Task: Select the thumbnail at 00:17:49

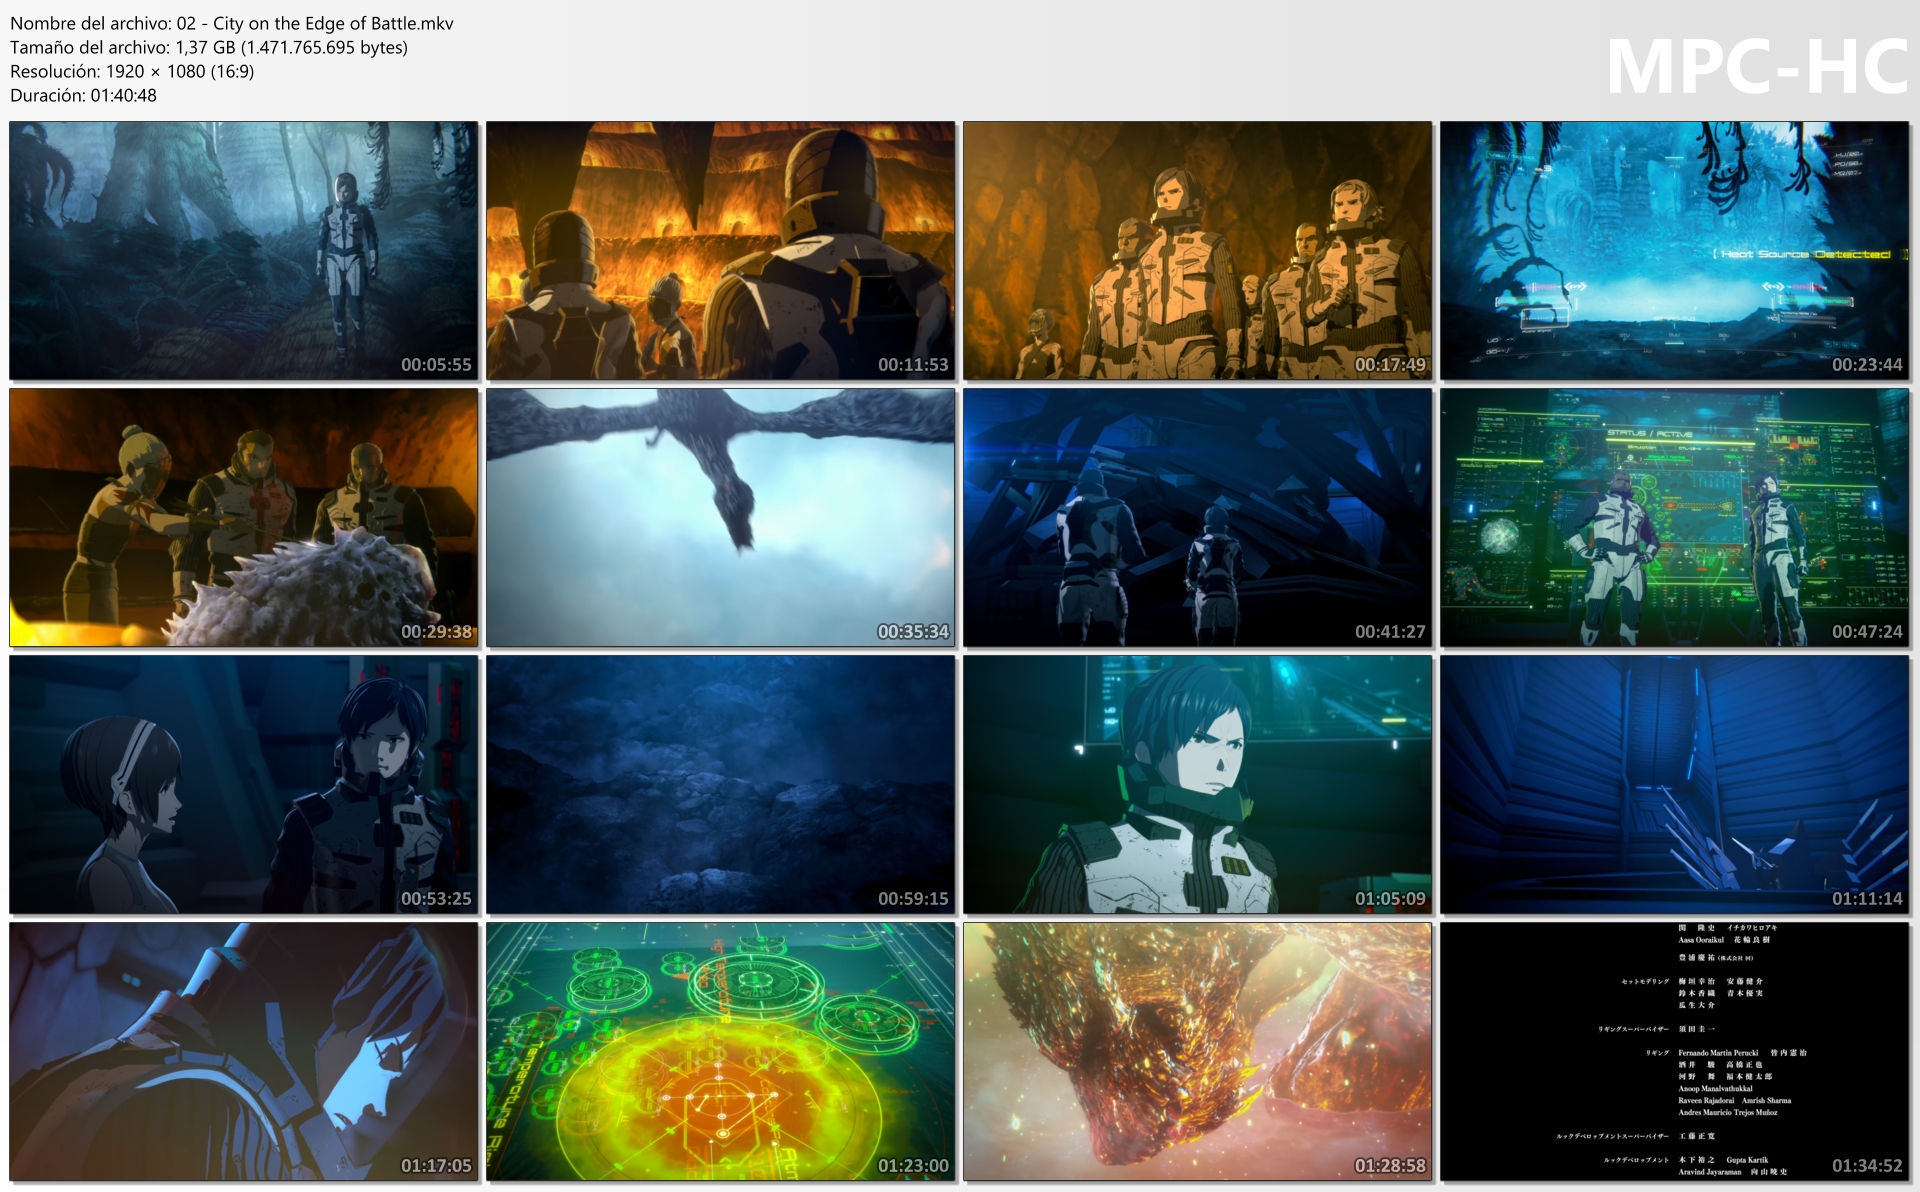Action: [x=1198, y=251]
